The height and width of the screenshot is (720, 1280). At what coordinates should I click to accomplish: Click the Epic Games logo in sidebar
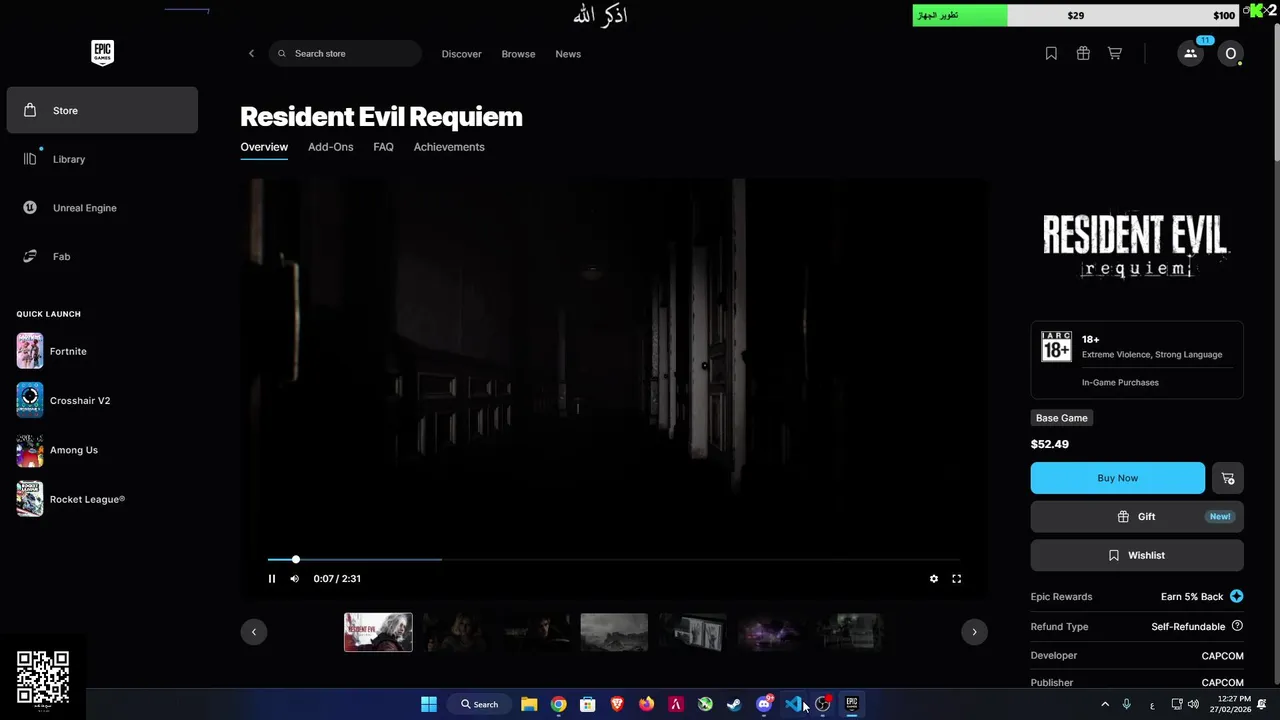[x=102, y=53]
